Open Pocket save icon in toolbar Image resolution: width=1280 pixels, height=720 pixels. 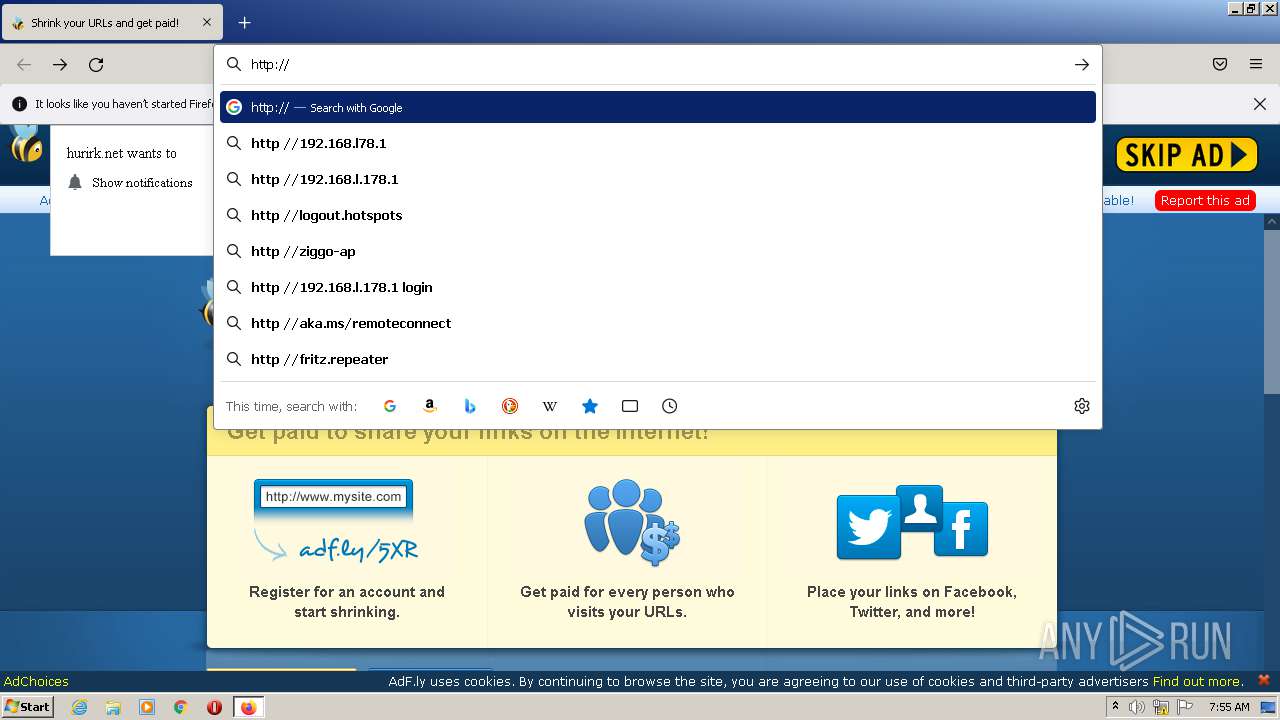tap(1220, 64)
